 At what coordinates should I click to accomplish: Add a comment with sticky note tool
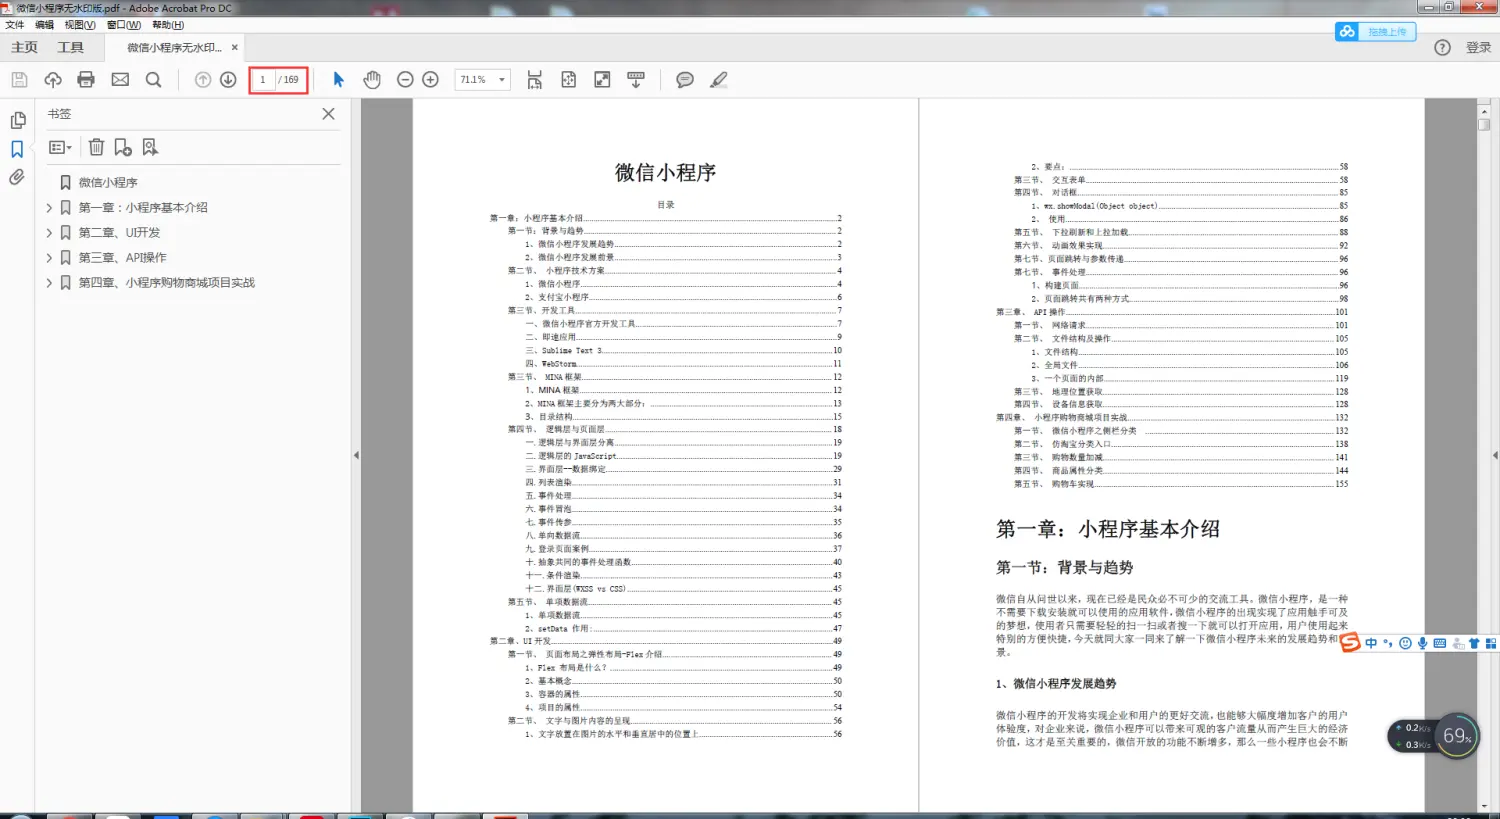685,80
